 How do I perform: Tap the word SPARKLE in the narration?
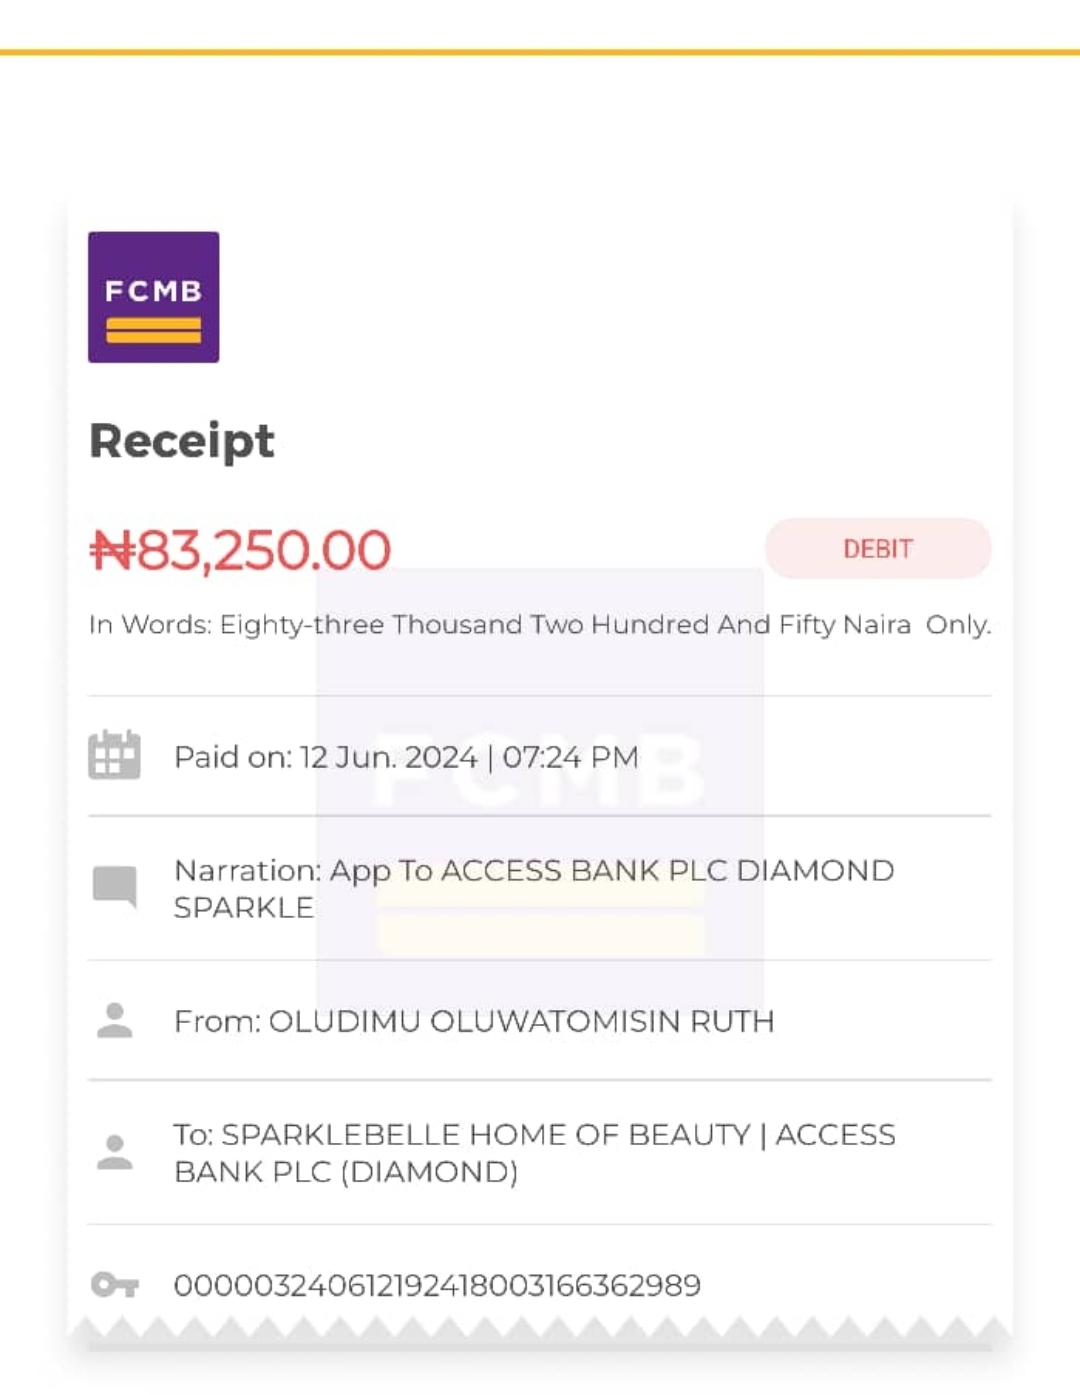[243, 908]
